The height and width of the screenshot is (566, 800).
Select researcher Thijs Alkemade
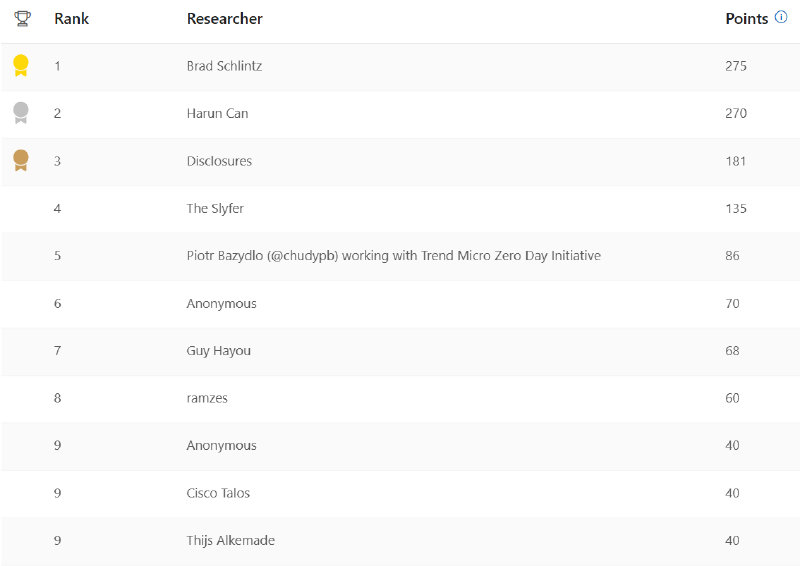(230, 541)
